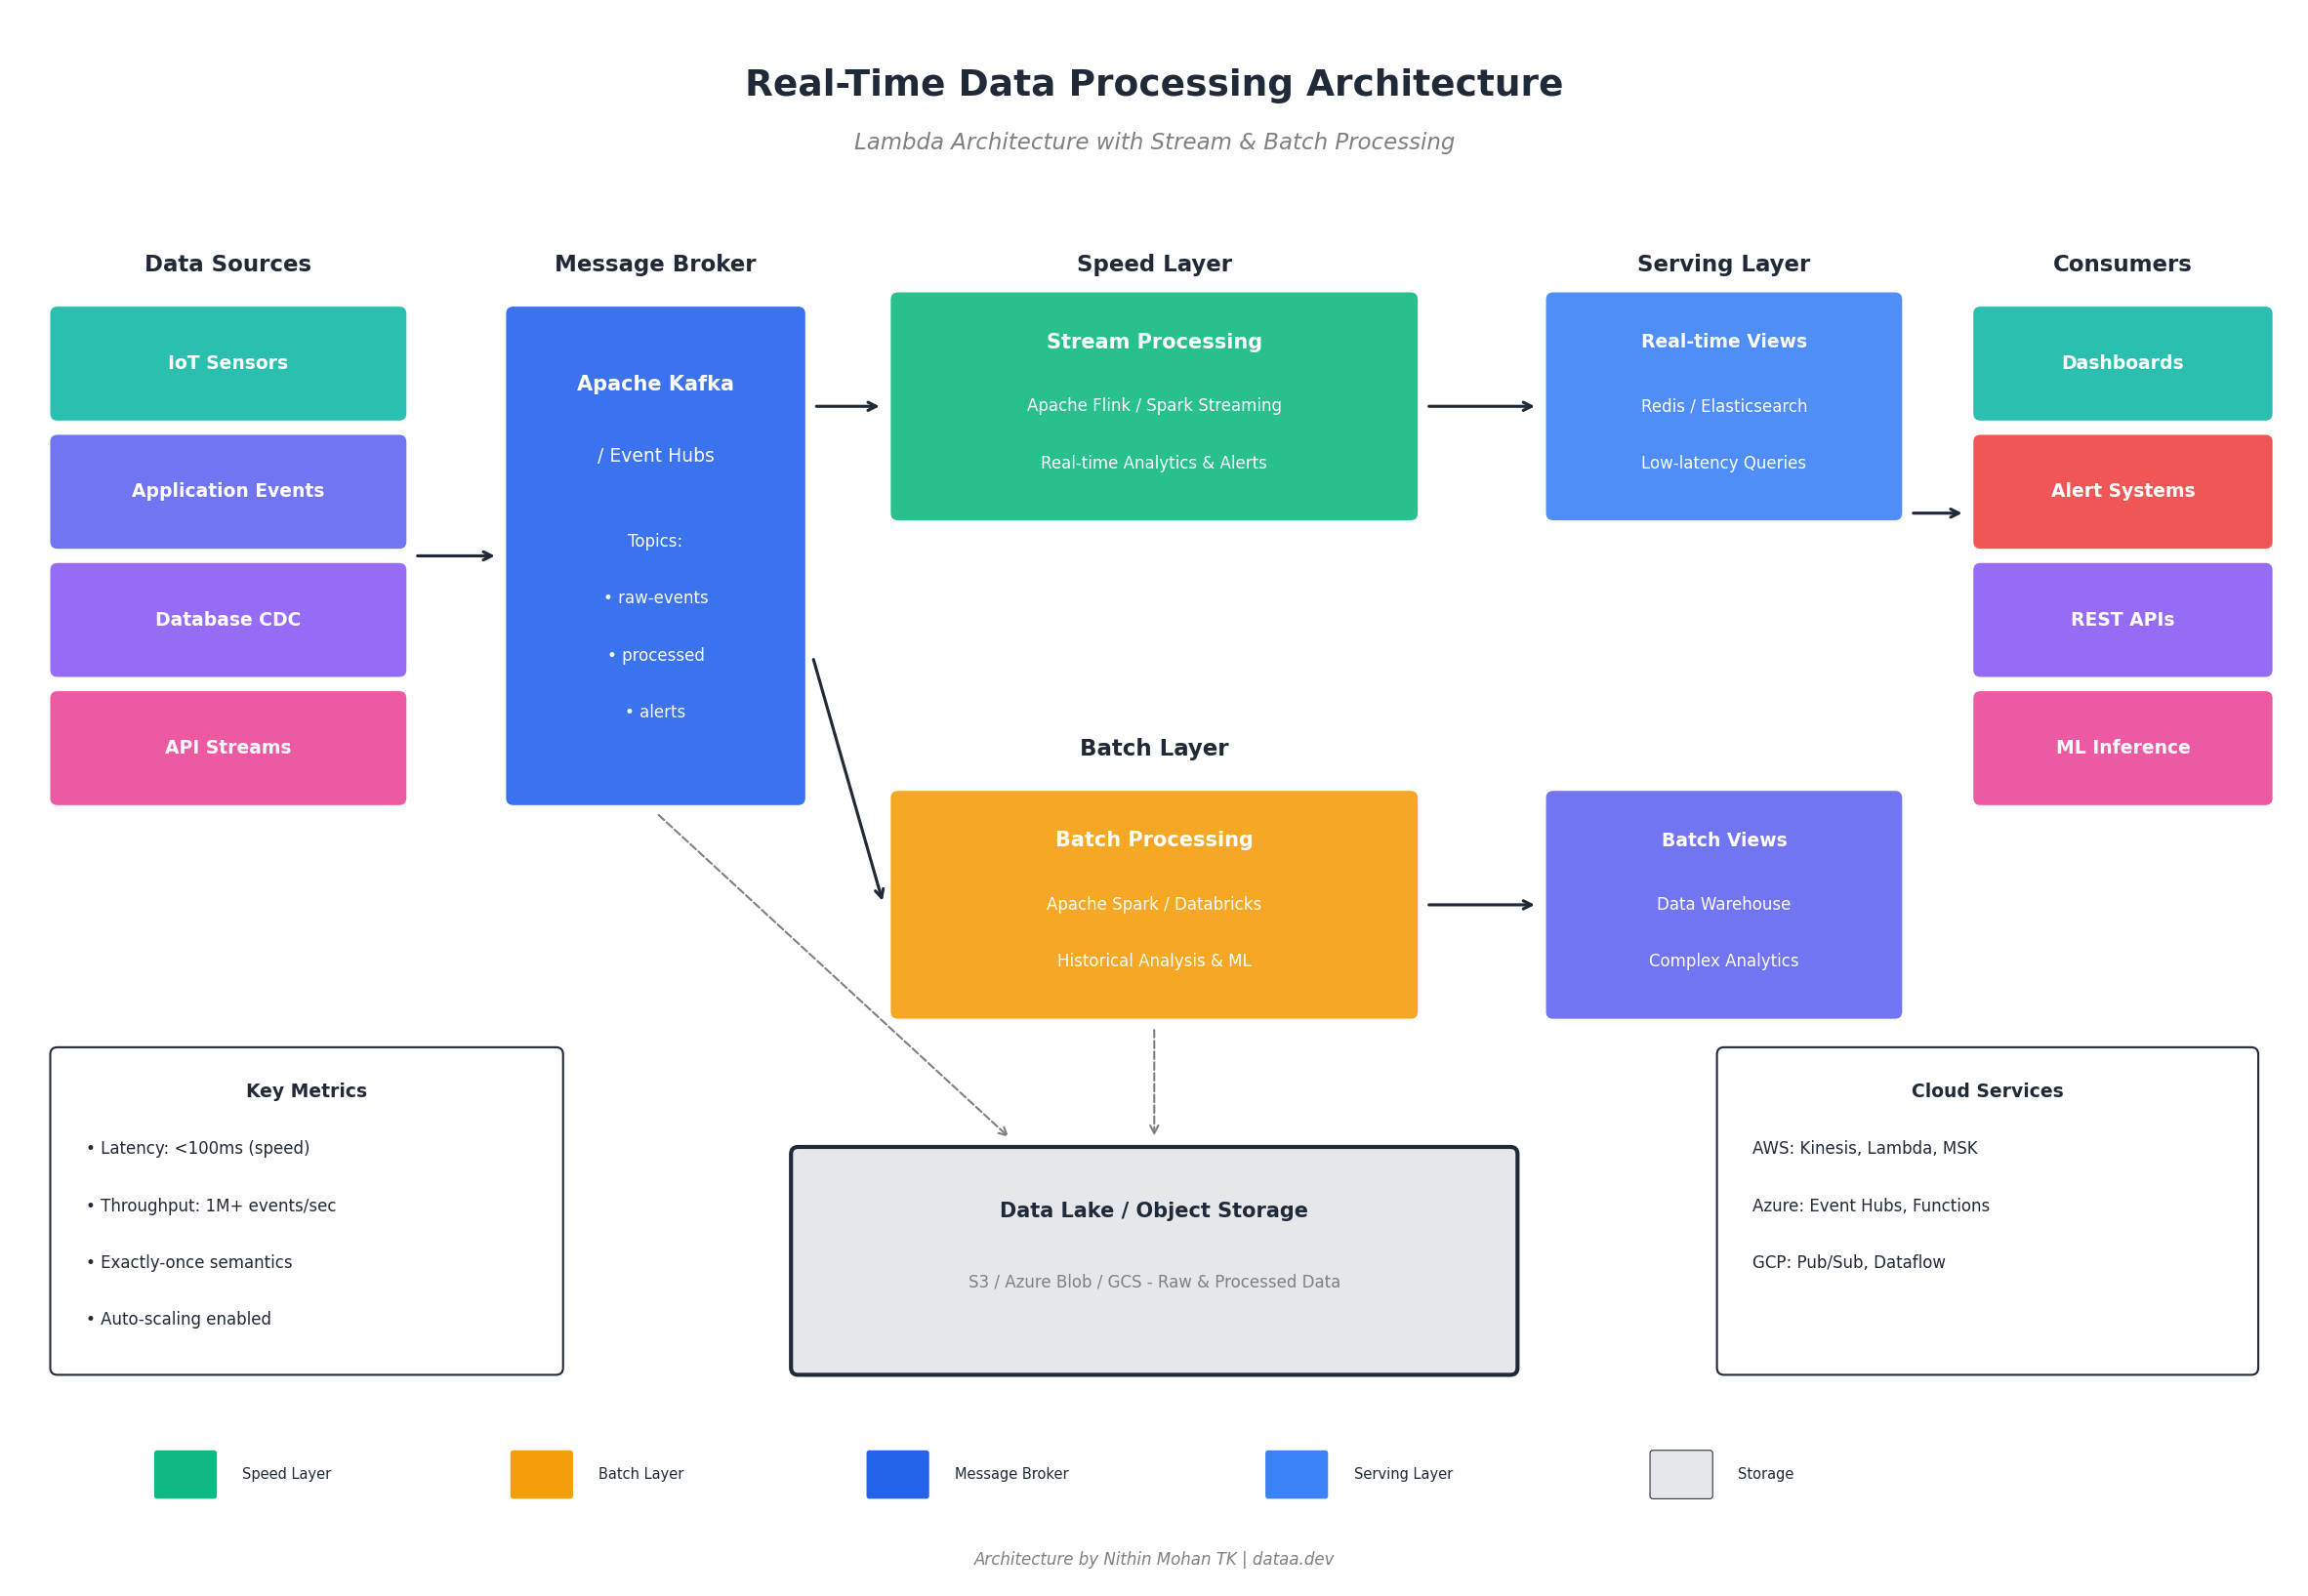2308x1596 pixels.
Task: Select the Stream Processing node
Action: [x=1153, y=404]
